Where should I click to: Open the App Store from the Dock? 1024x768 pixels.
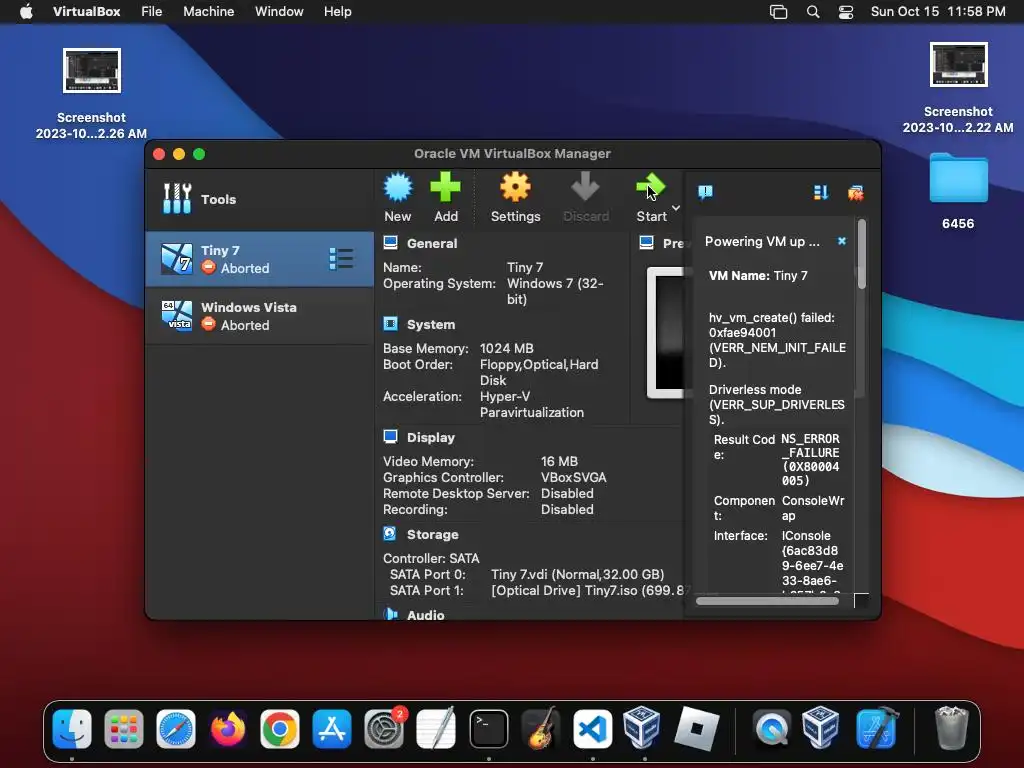click(x=332, y=728)
